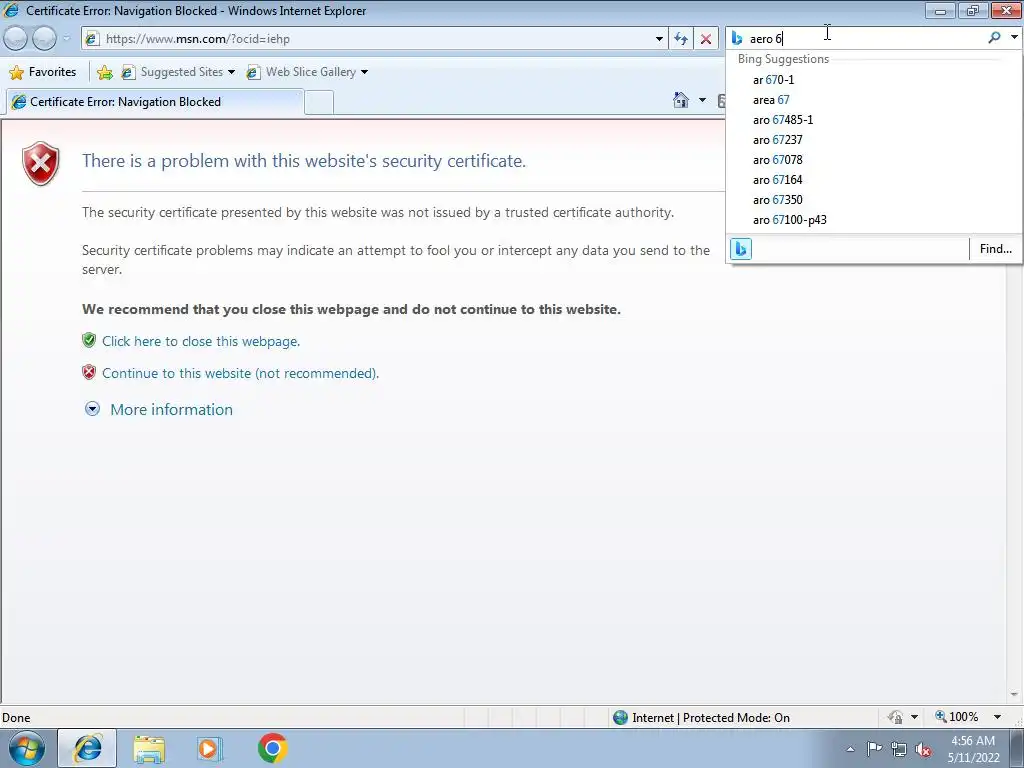1024x768 pixels.
Task: Expand the More information section
Action: [x=171, y=409]
